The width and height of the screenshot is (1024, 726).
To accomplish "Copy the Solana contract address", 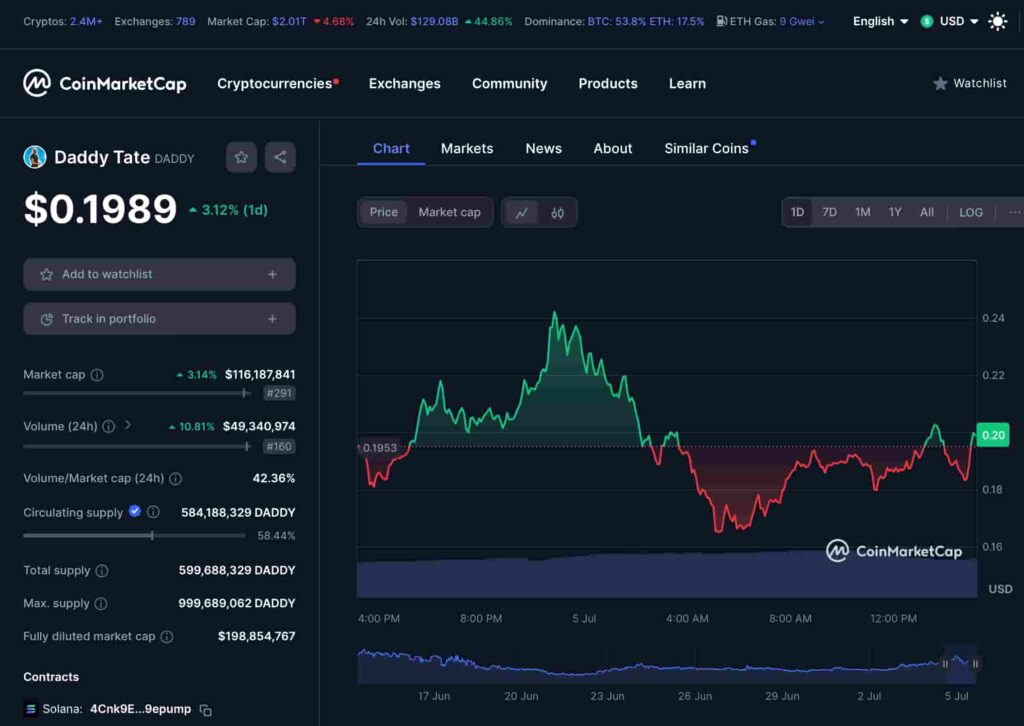I will [x=206, y=710].
